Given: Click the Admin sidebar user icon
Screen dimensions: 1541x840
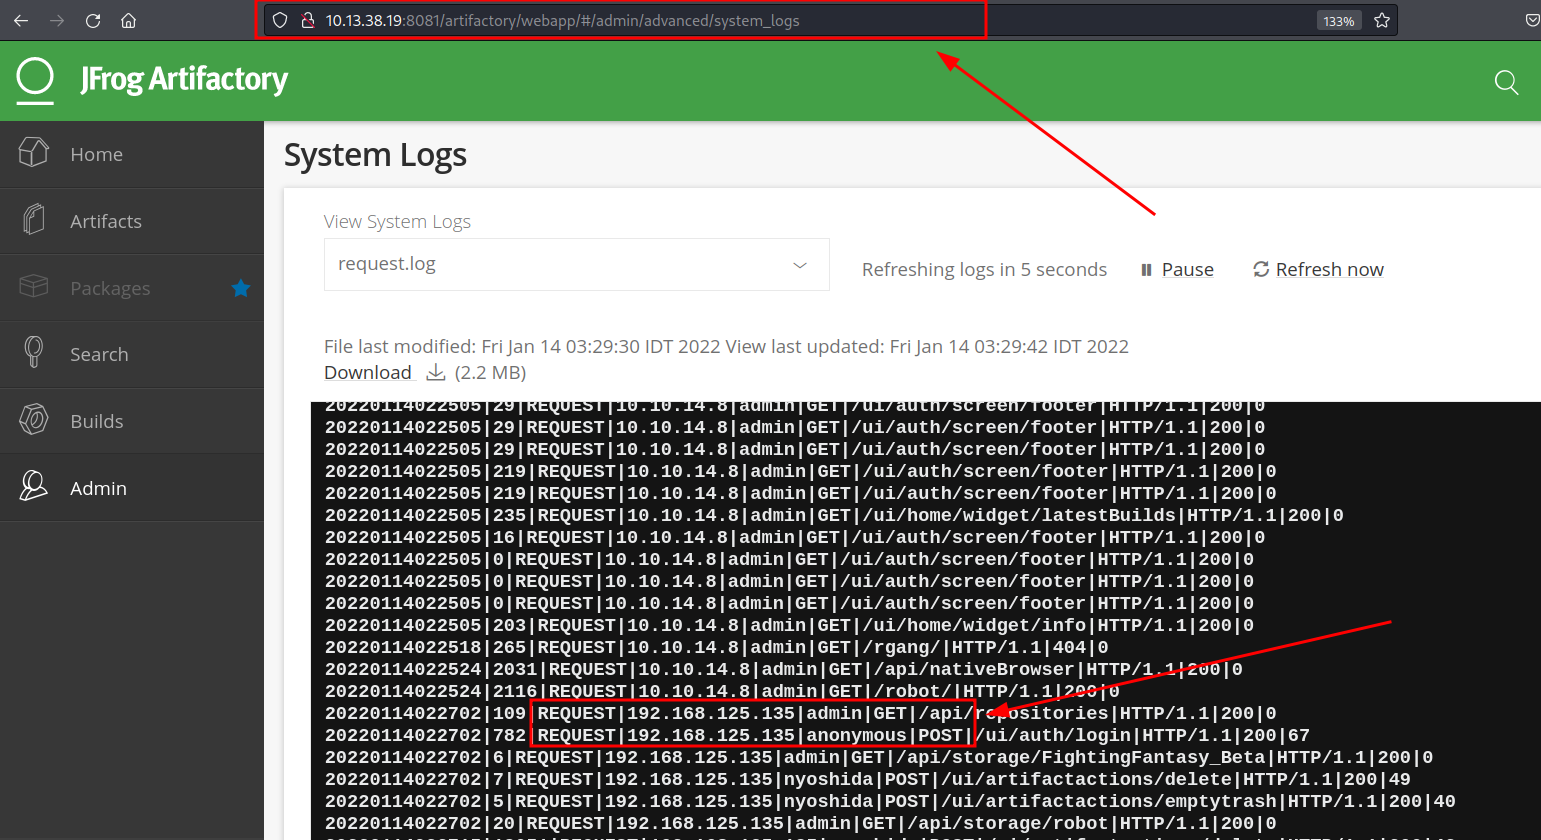Looking at the screenshot, I should pos(34,486).
